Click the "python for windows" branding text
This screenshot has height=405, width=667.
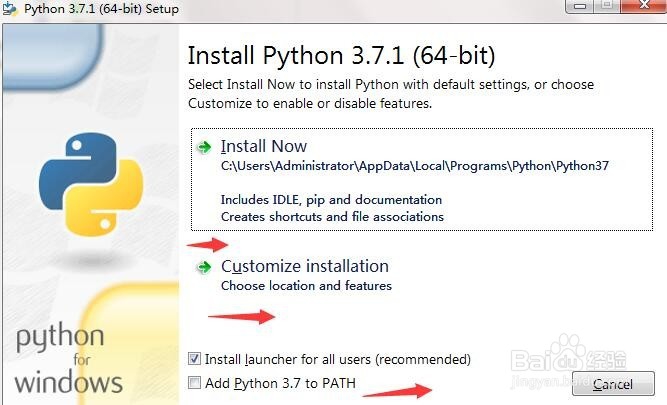(68, 359)
